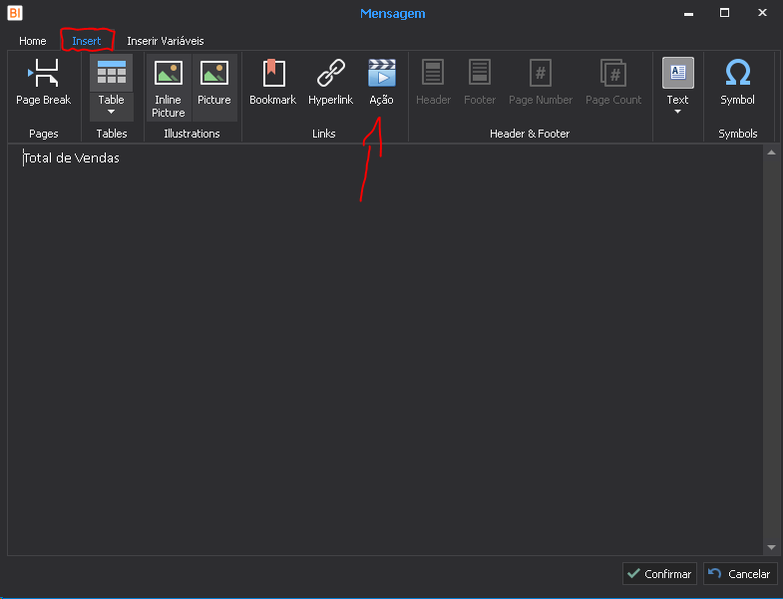Select the Insert ribbon tab
783x599 pixels.
click(86, 41)
